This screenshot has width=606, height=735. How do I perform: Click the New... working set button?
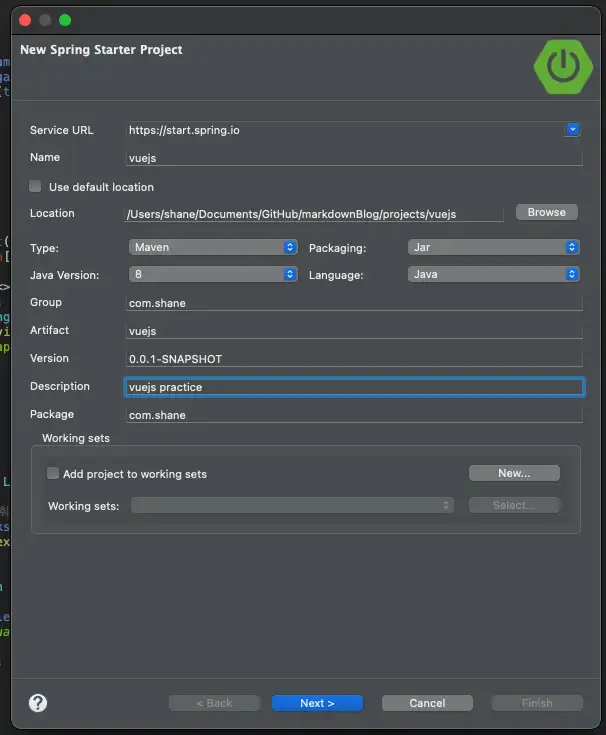[x=514, y=473]
